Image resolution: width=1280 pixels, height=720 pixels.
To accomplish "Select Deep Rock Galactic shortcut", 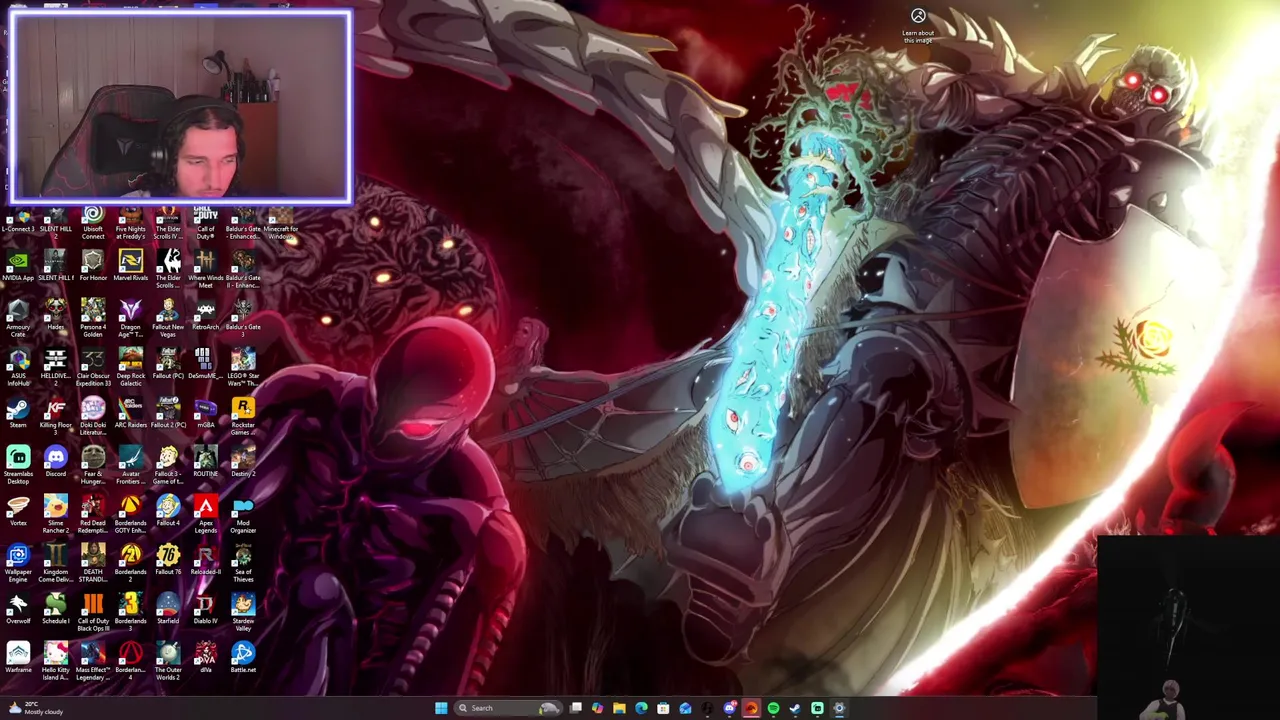I will pyautogui.click(x=130, y=367).
